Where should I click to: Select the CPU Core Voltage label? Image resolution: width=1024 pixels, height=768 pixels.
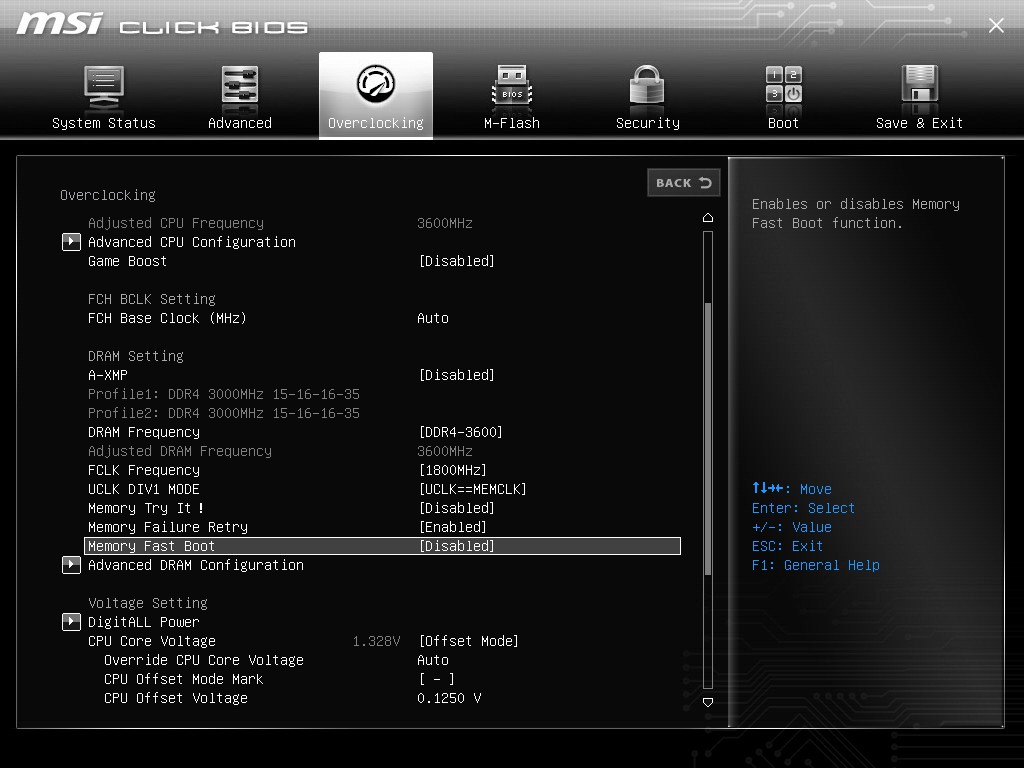pos(152,641)
